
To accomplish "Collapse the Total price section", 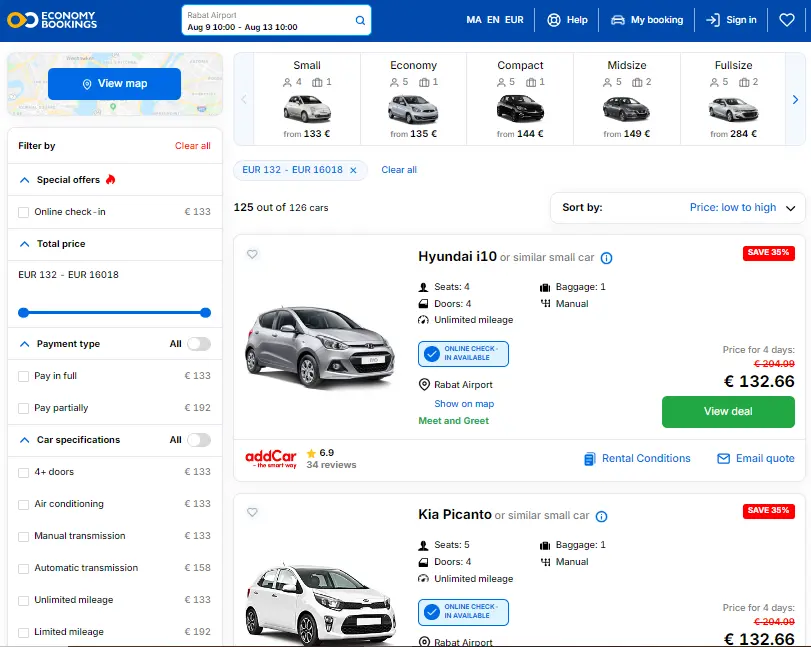I will [24, 244].
